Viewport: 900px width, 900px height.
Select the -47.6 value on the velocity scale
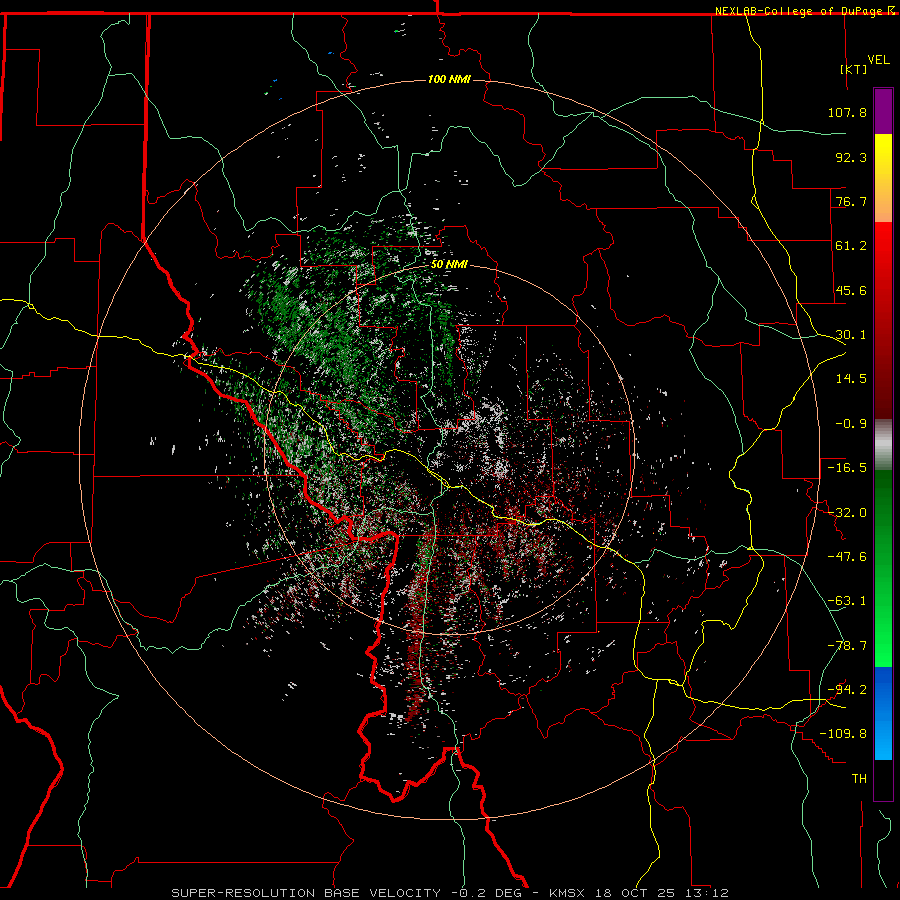[x=847, y=557]
